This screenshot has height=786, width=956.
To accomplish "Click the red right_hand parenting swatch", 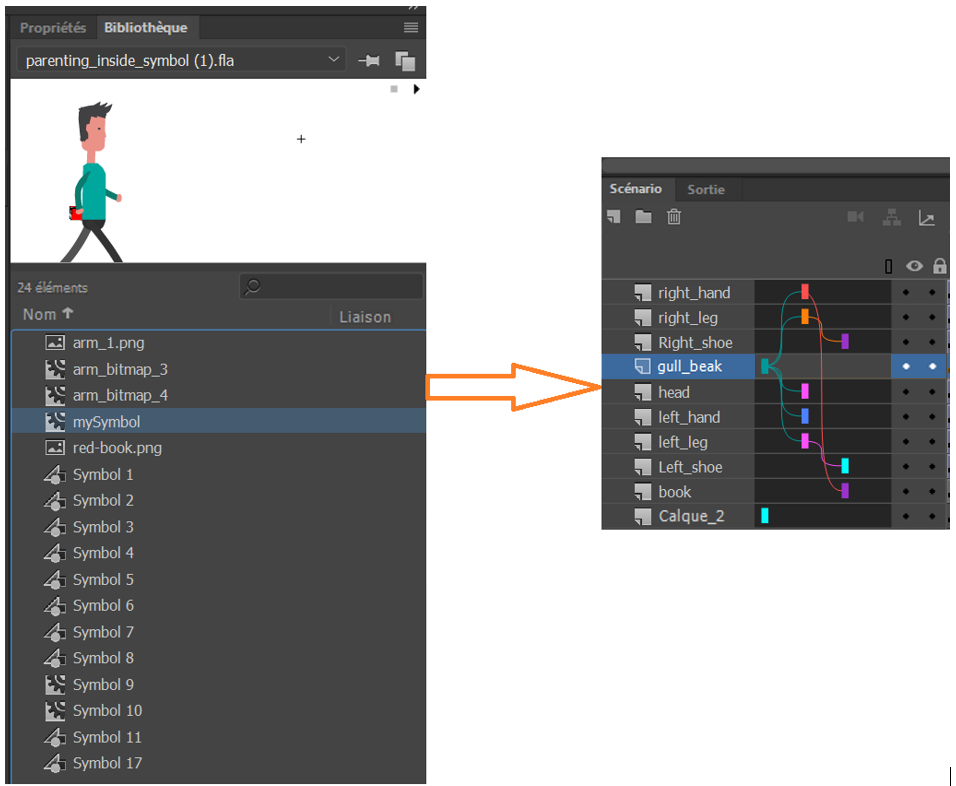I will click(805, 291).
